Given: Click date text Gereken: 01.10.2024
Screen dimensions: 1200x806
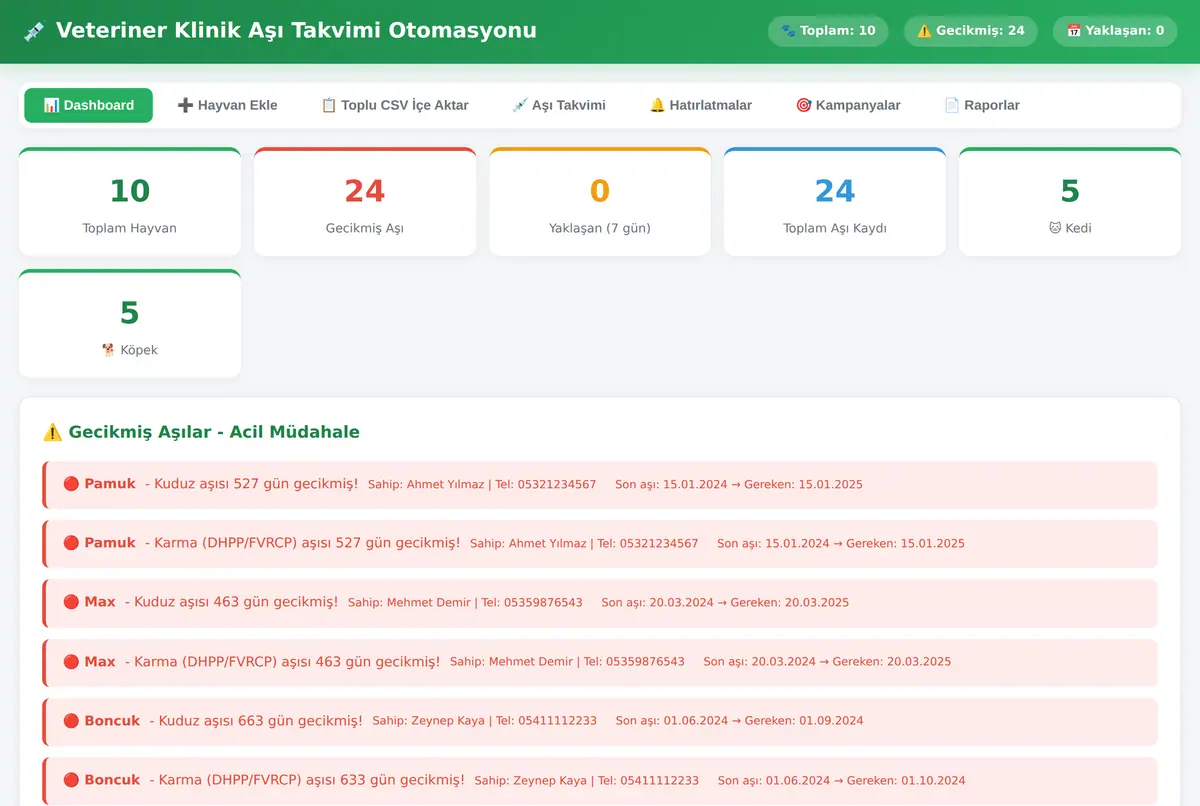Looking at the screenshot, I should pos(906,780).
